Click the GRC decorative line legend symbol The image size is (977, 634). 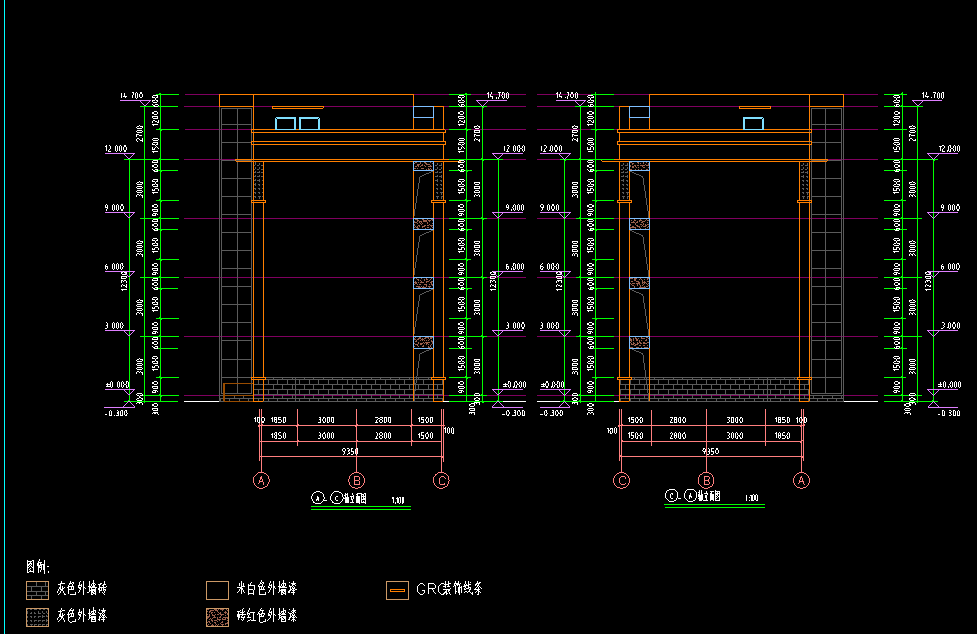coord(397,590)
